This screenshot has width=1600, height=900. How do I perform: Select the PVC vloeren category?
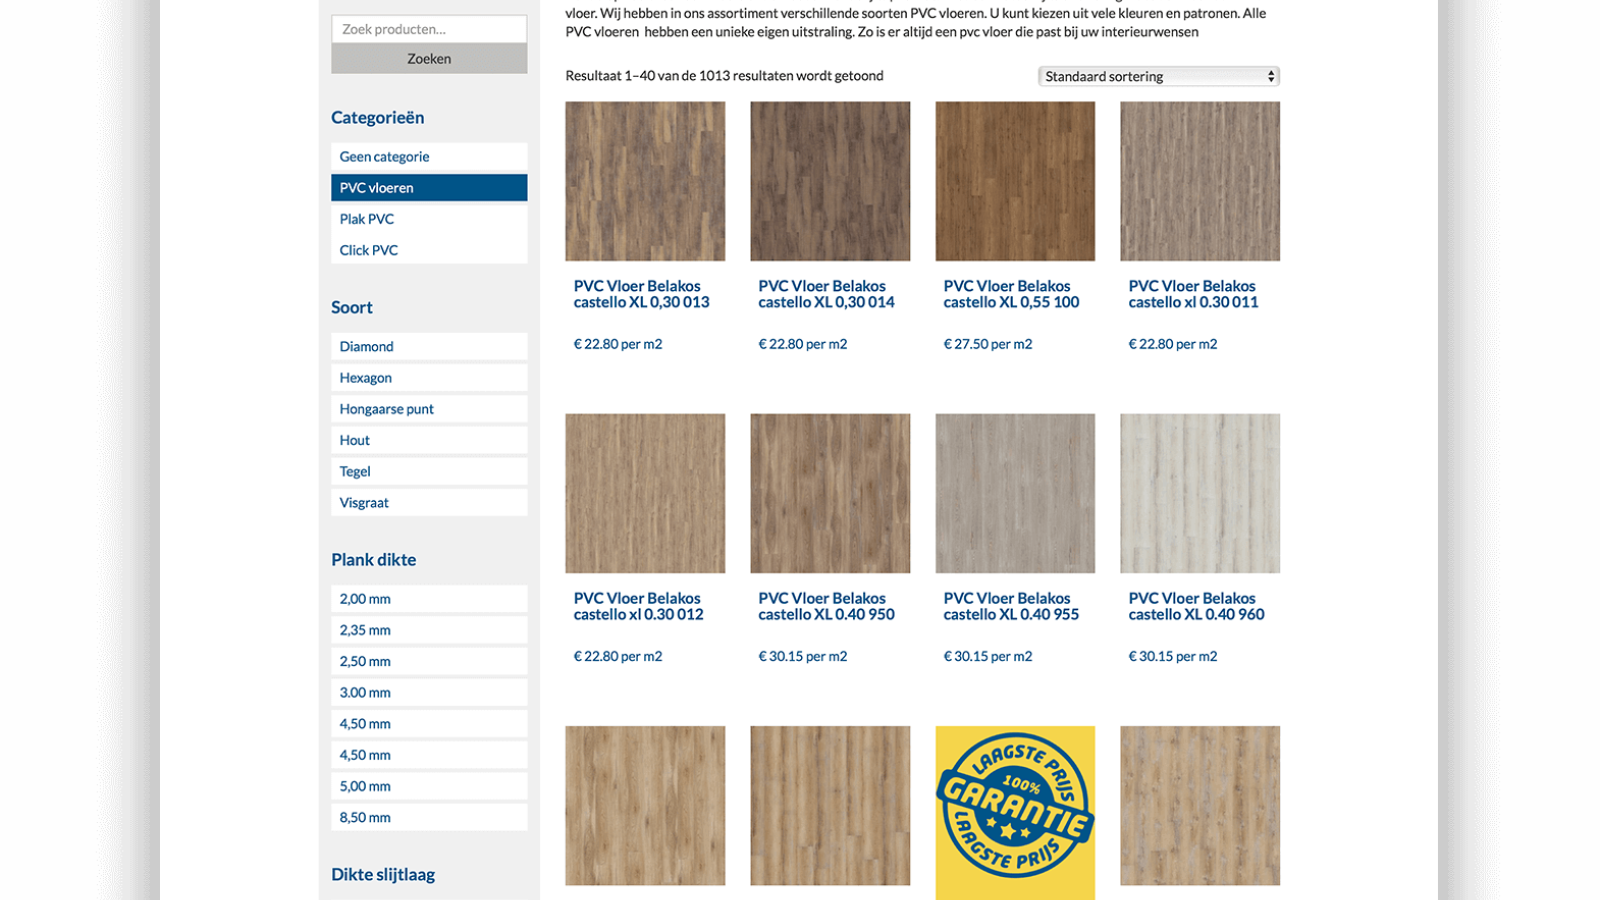[429, 188]
